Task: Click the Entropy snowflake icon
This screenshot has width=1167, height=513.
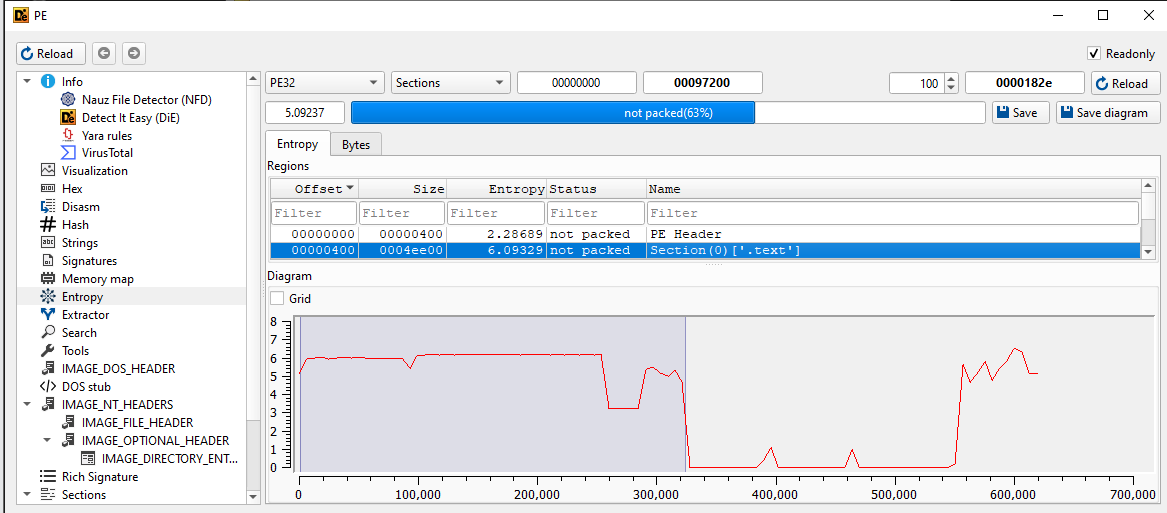Action: pyautogui.click(x=48, y=296)
